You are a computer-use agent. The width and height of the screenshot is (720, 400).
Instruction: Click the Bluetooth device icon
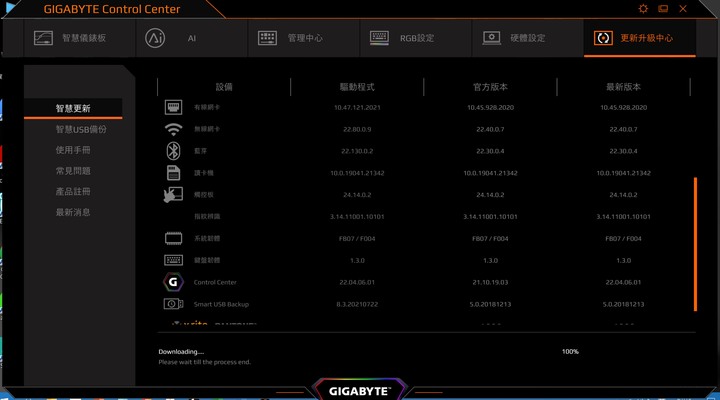point(173,151)
